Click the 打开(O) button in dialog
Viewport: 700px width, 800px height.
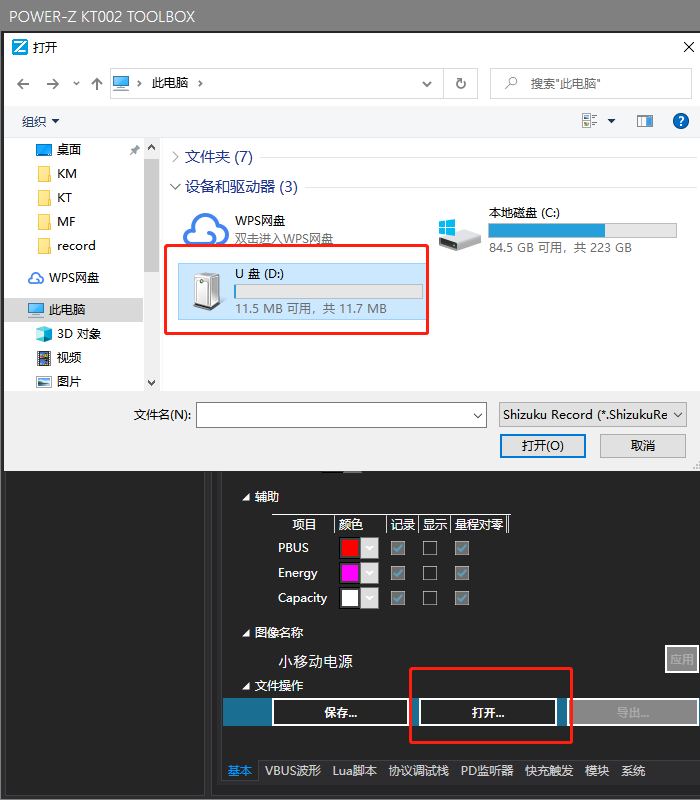click(542, 446)
